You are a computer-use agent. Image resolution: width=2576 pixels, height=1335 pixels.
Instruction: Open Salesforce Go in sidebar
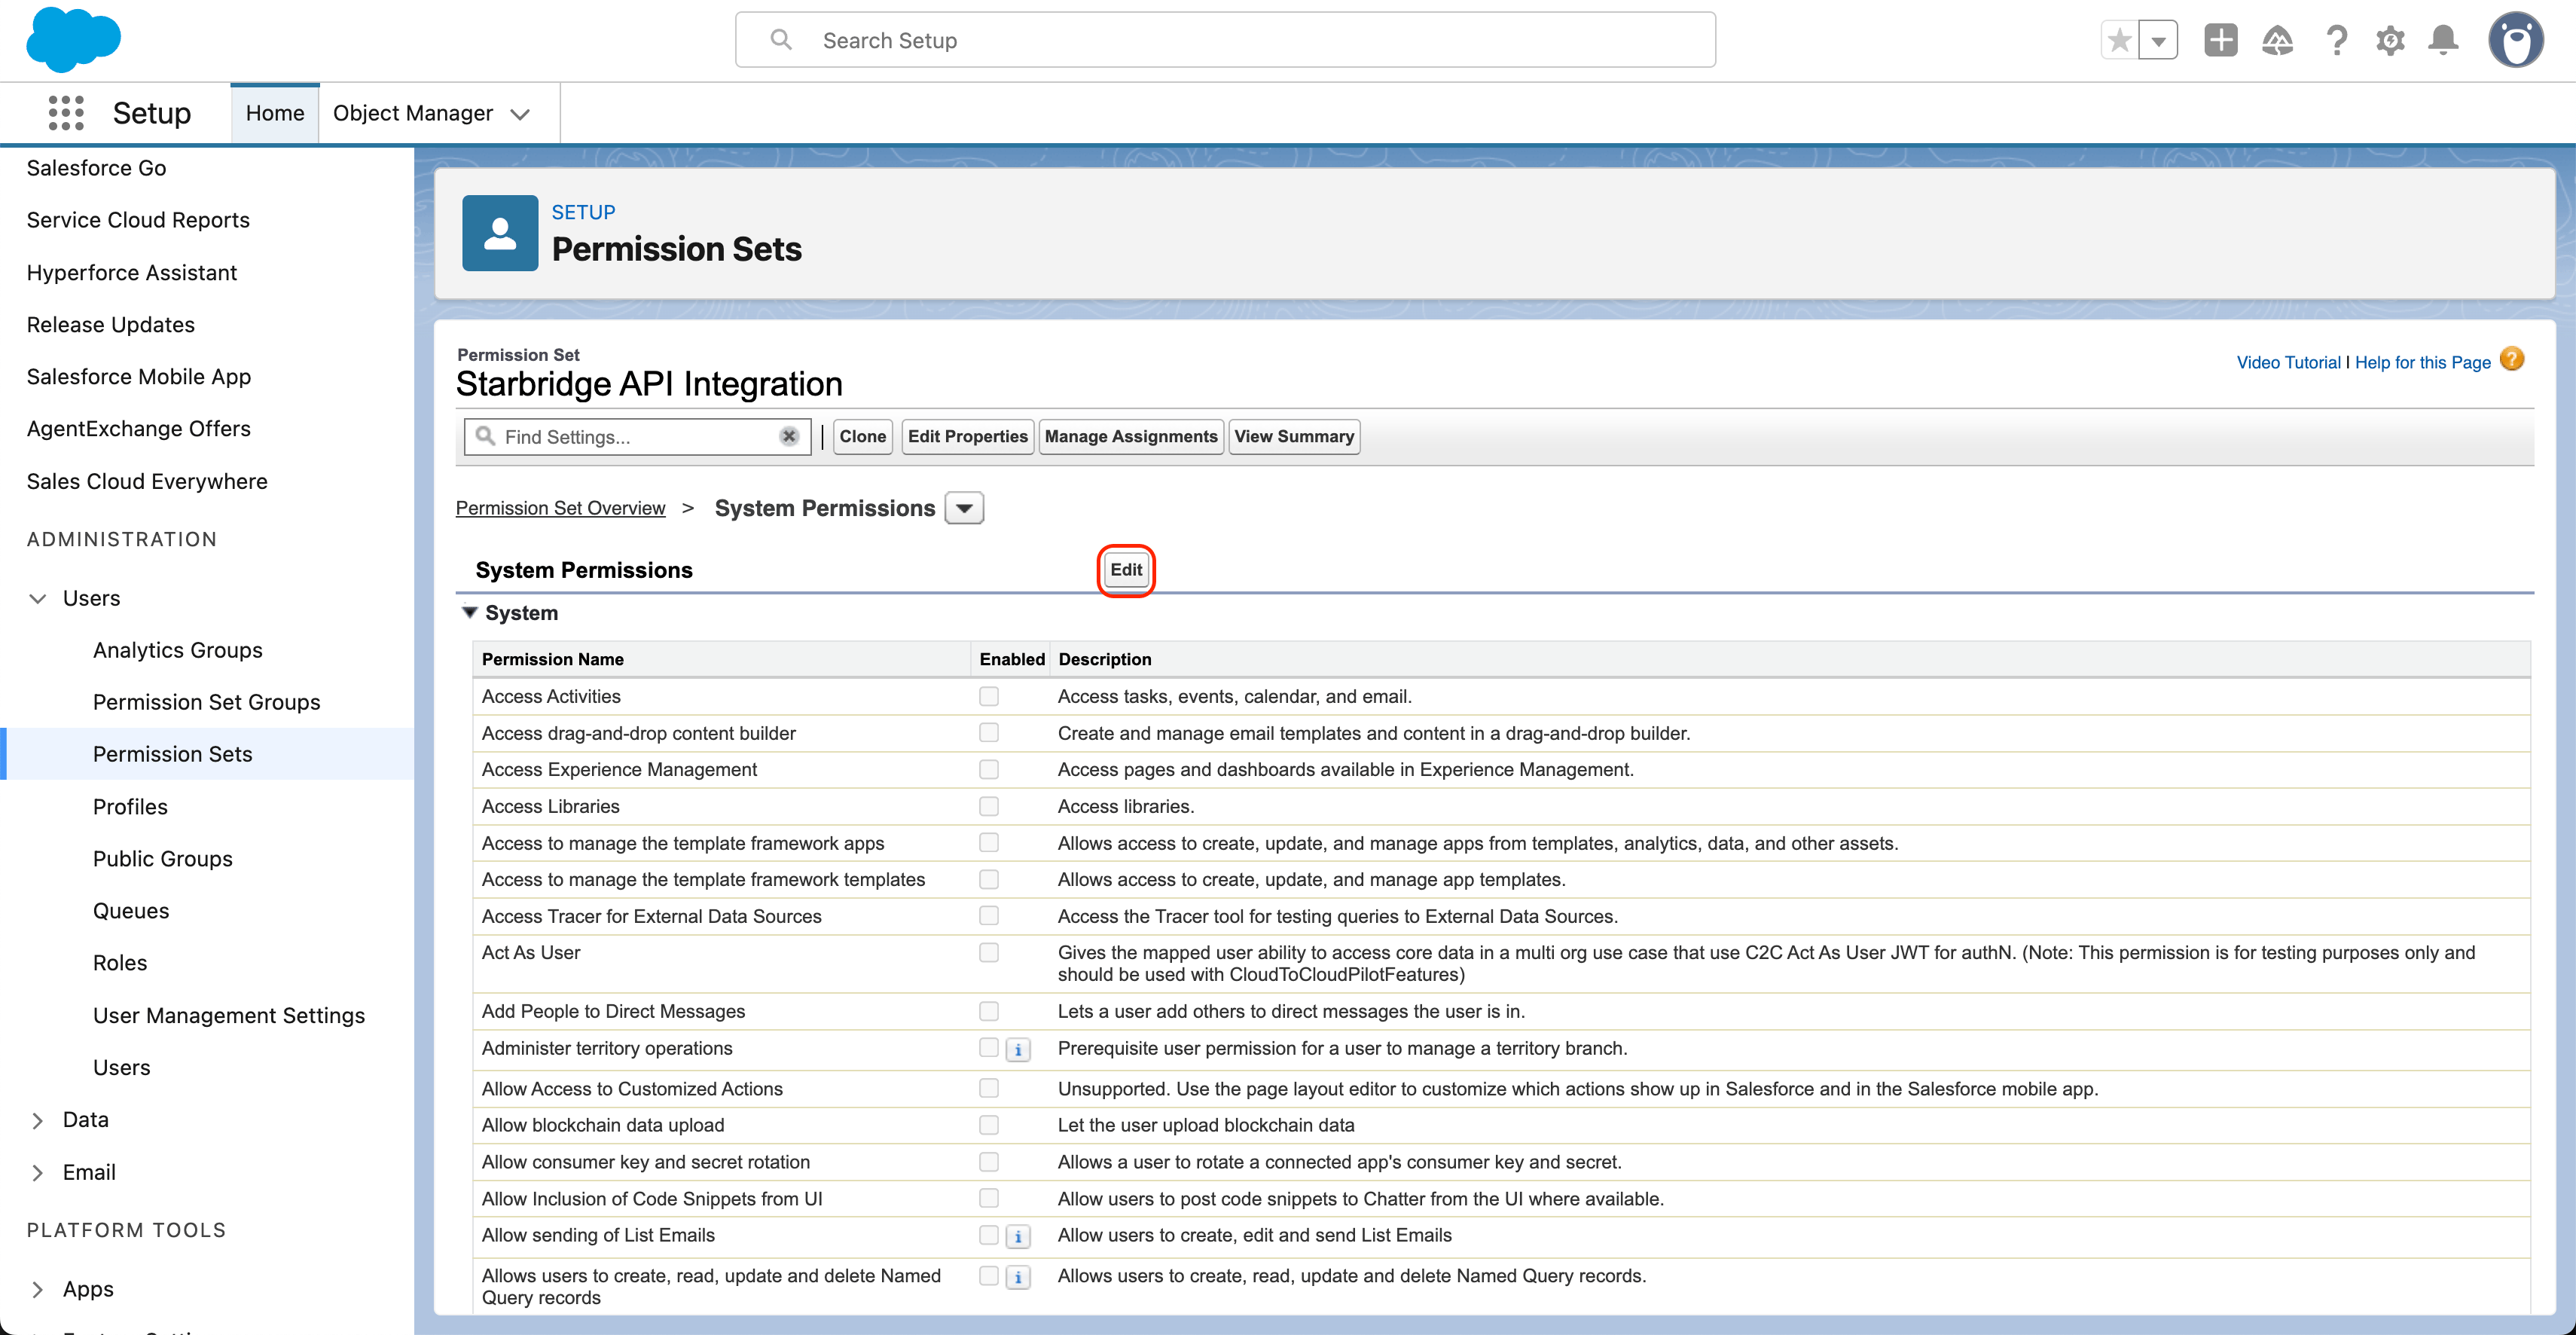pyautogui.click(x=96, y=168)
